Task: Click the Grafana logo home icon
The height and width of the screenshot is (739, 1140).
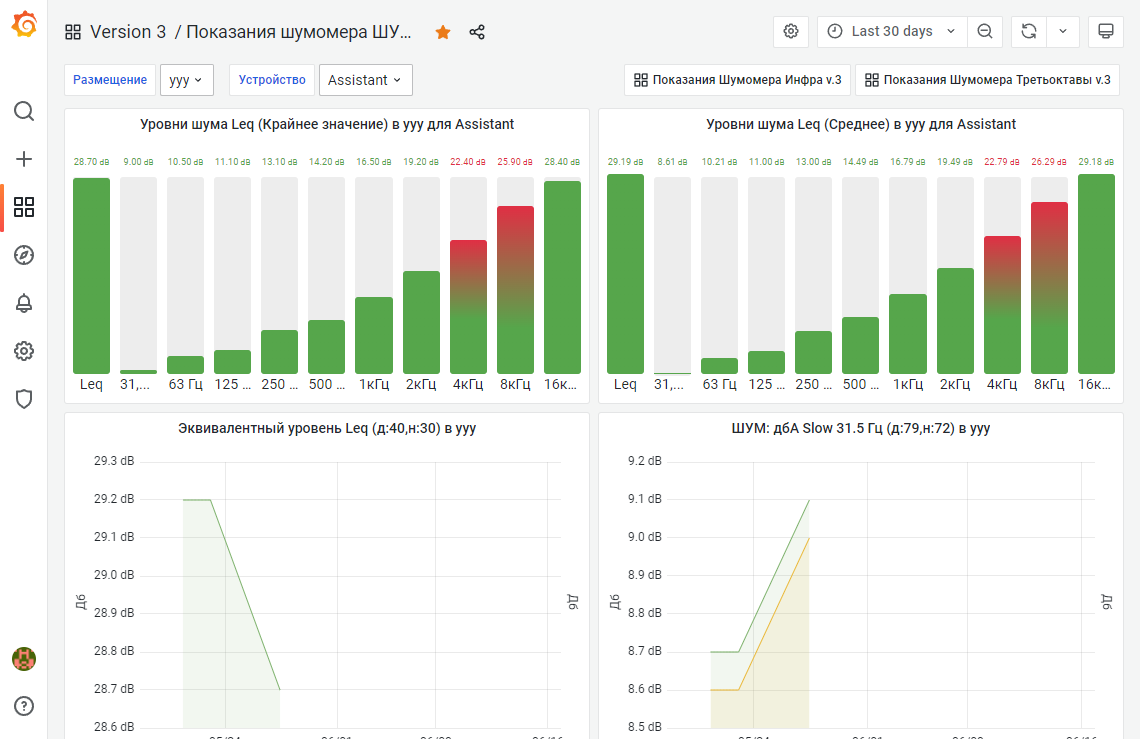Action: coord(24,24)
